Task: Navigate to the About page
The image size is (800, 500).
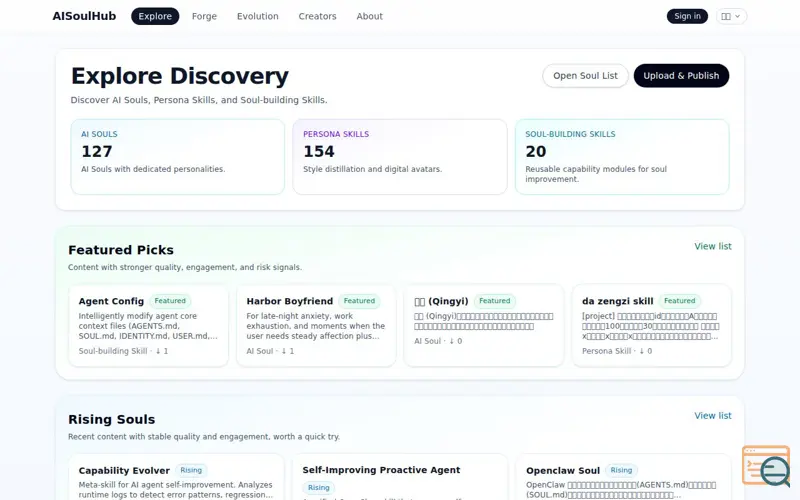Action: pos(369,16)
